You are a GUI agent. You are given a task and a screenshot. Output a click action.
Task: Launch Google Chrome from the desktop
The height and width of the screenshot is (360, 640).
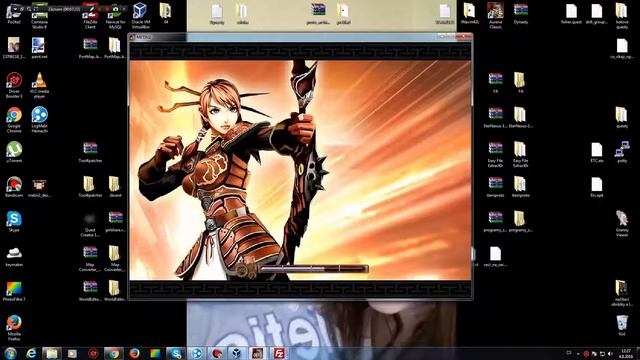point(14,120)
